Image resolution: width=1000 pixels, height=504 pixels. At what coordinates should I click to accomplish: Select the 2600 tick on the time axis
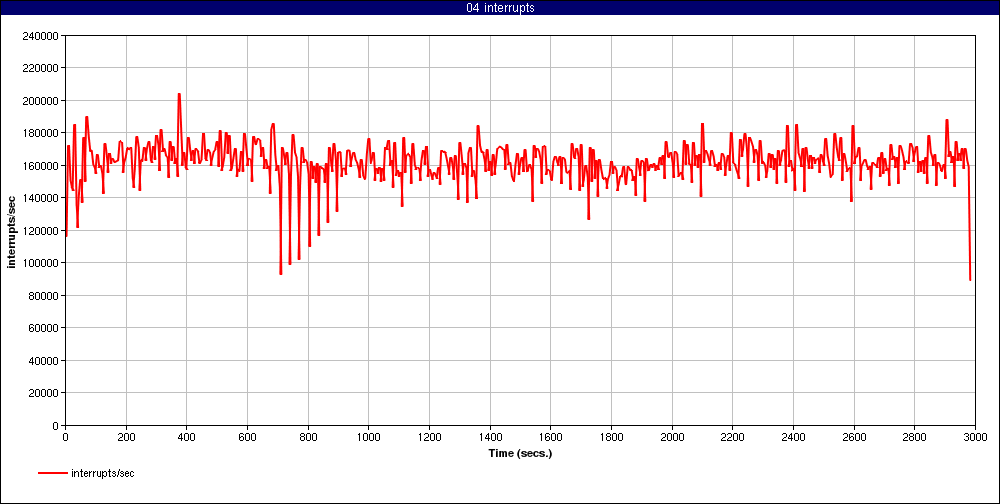click(x=854, y=437)
